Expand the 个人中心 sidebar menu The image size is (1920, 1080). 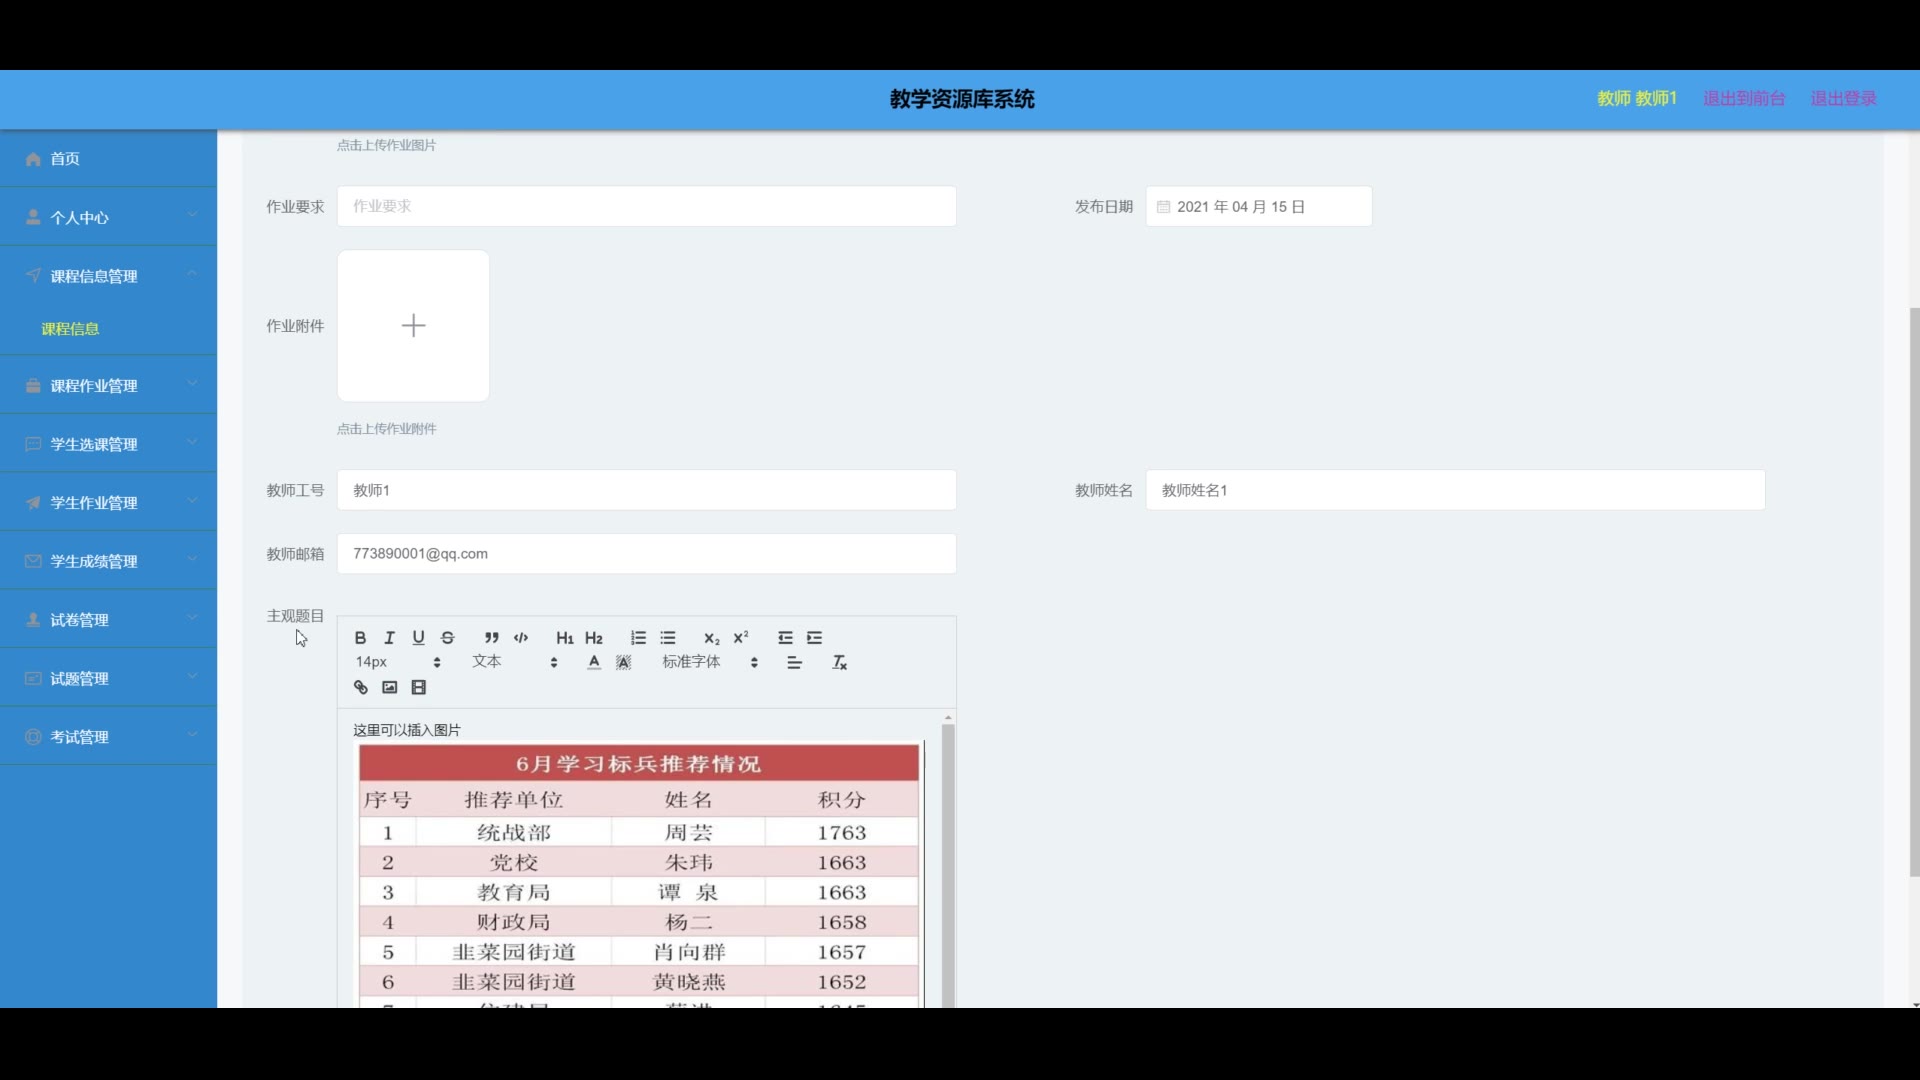108,217
